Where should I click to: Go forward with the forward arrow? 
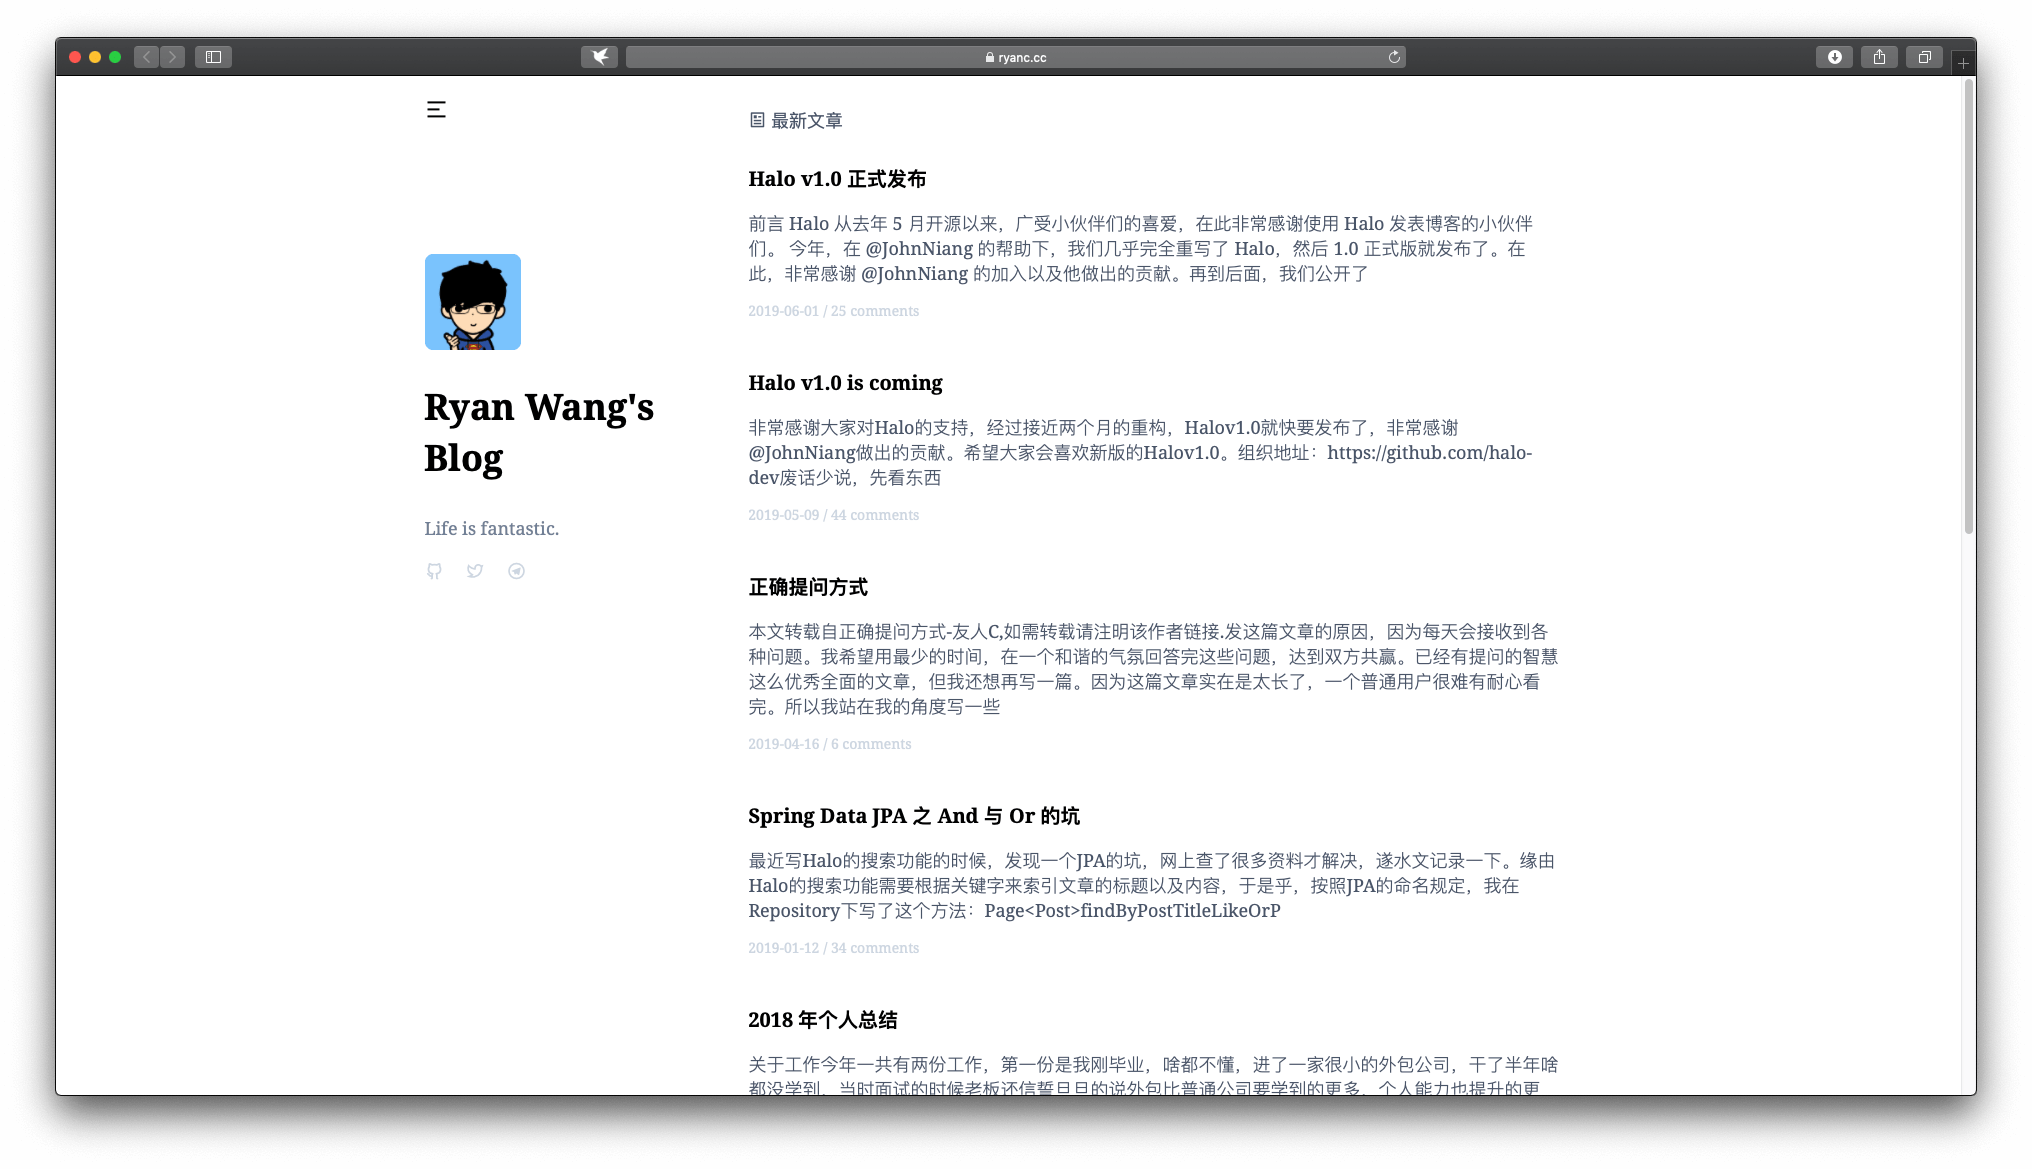click(x=172, y=57)
